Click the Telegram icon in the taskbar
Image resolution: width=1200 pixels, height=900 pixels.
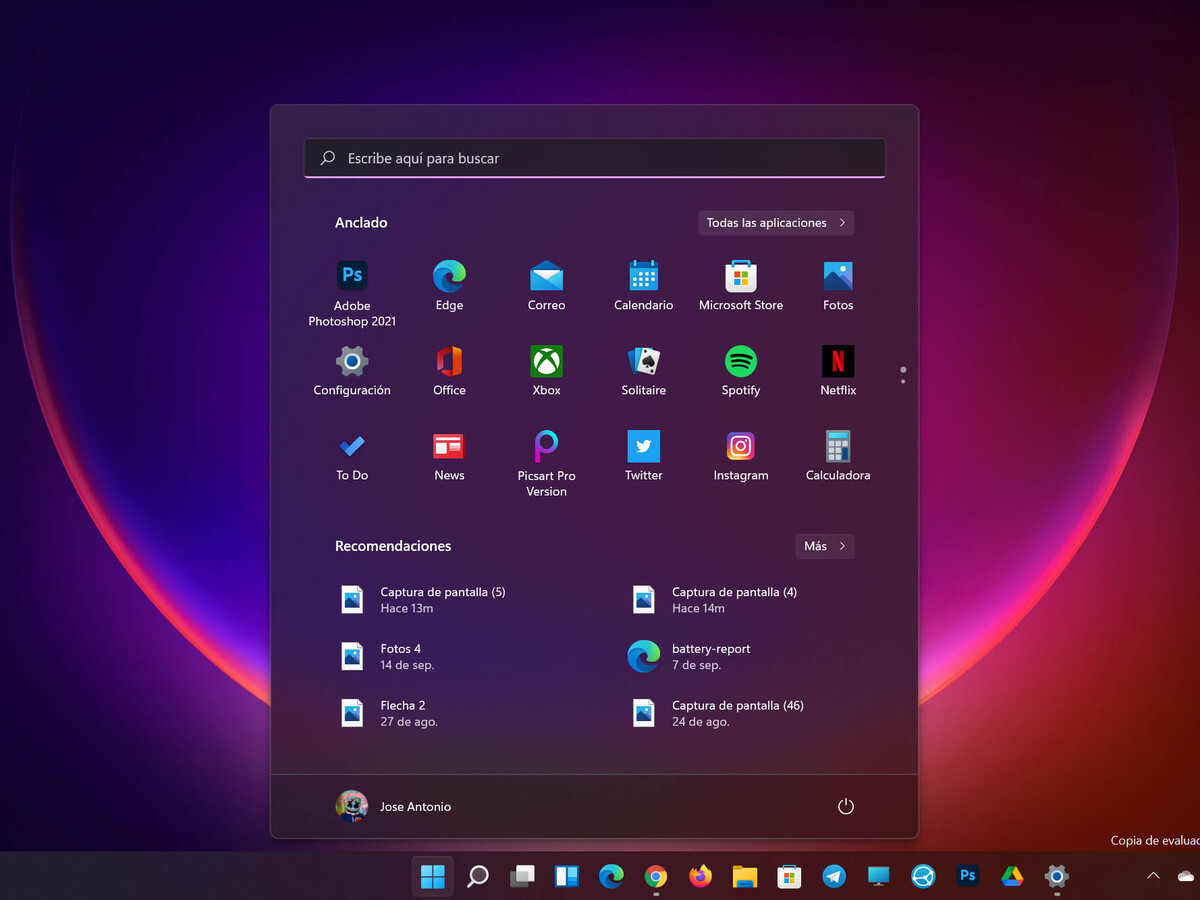click(x=834, y=876)
